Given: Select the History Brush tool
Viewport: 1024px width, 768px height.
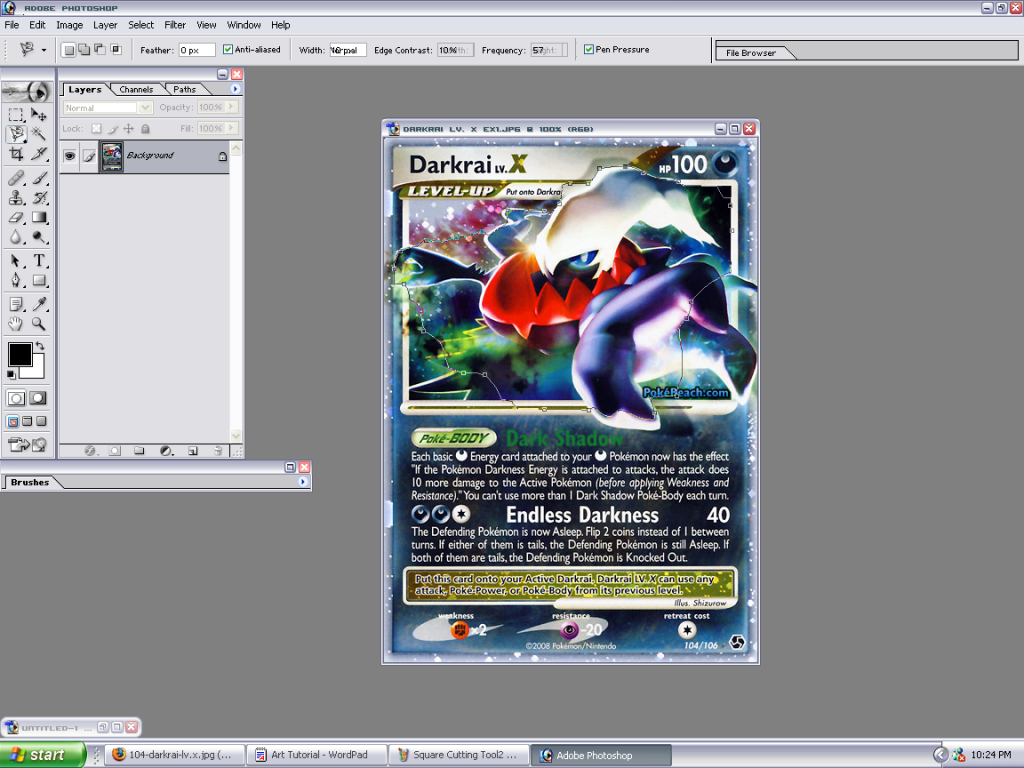Looking at the screenshot, I should [39, 197].
